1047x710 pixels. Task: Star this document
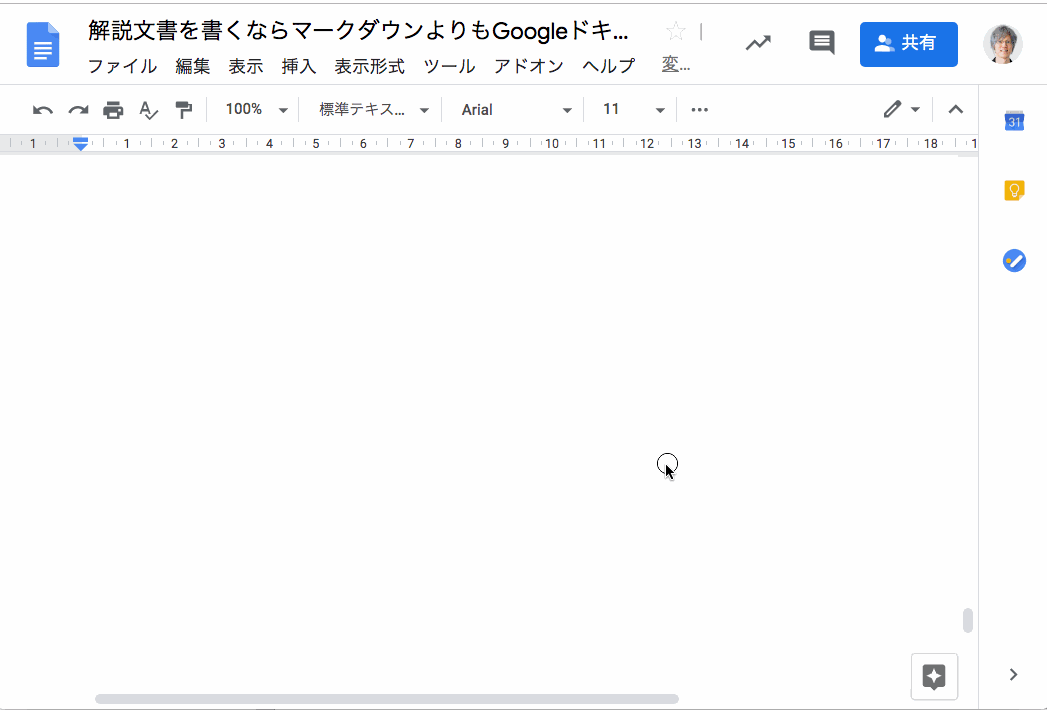click(x=675, y=31)
